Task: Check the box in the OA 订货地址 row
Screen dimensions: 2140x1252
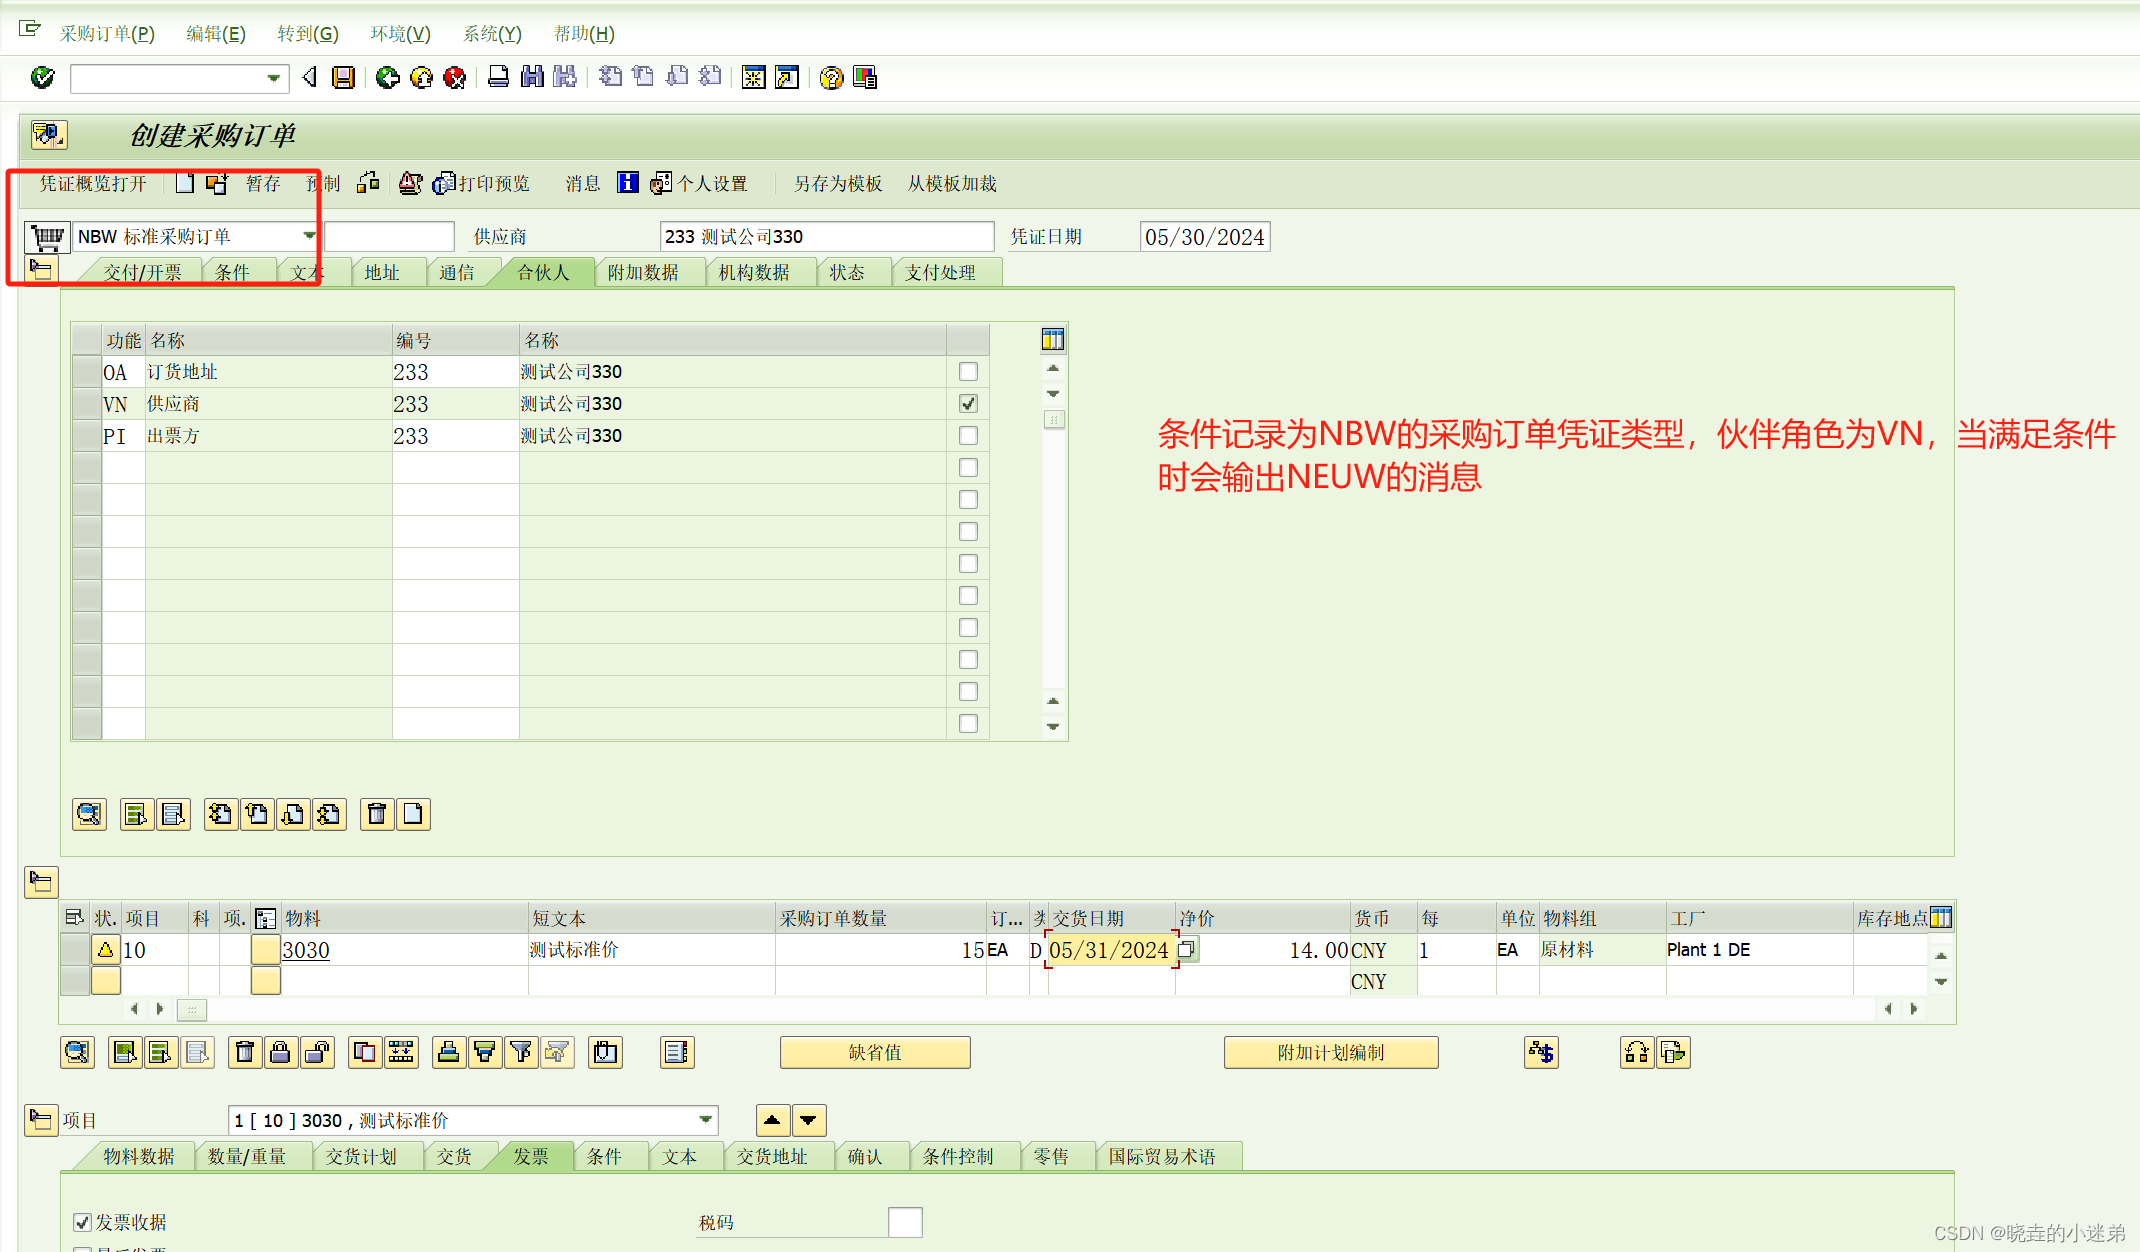Action: point(968,372)
